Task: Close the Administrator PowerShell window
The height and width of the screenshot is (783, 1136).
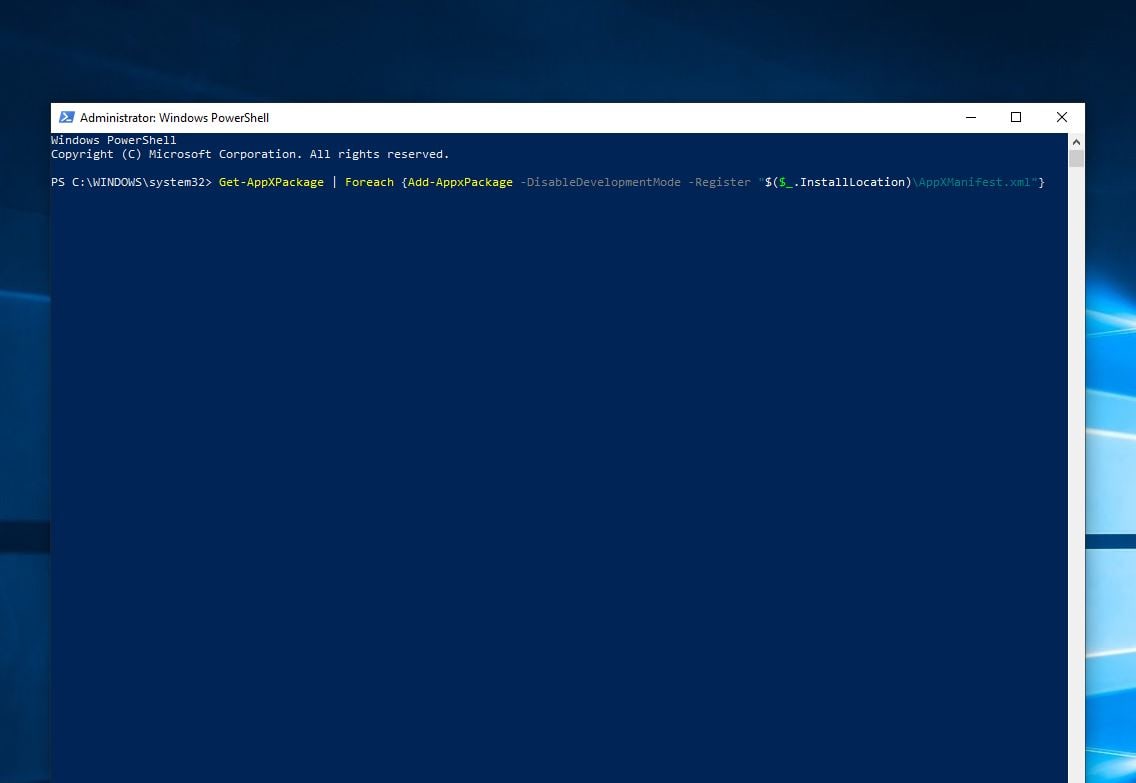Action: [x=1061, y=118]
